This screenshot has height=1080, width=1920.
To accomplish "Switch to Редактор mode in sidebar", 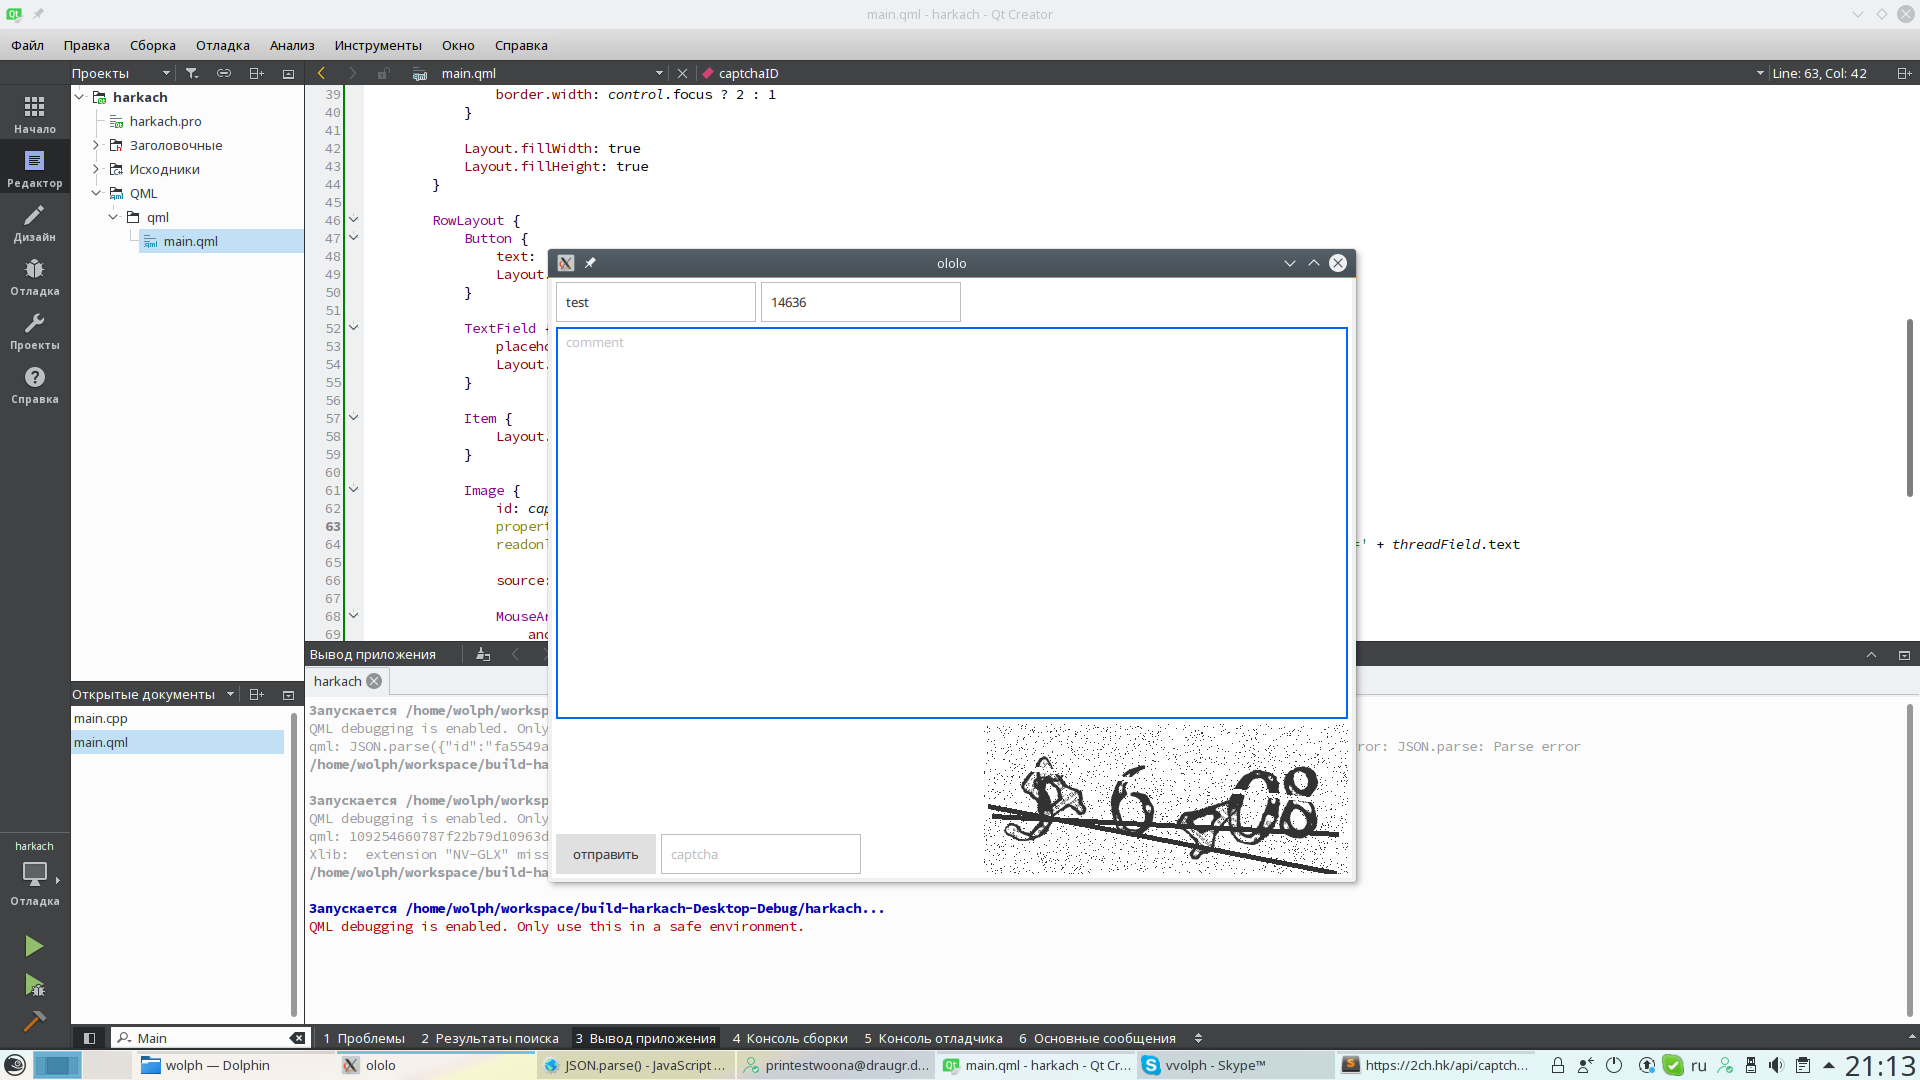I will point(35,168).
